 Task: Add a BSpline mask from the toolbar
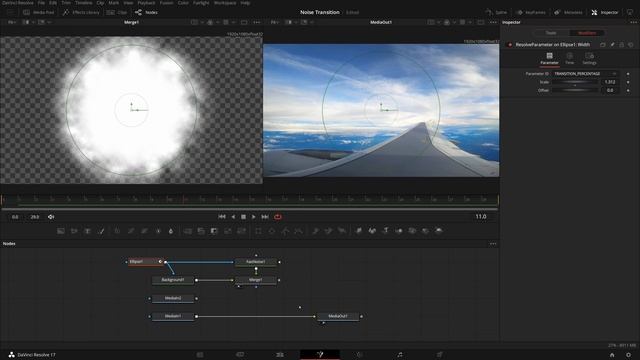[299, 231]
